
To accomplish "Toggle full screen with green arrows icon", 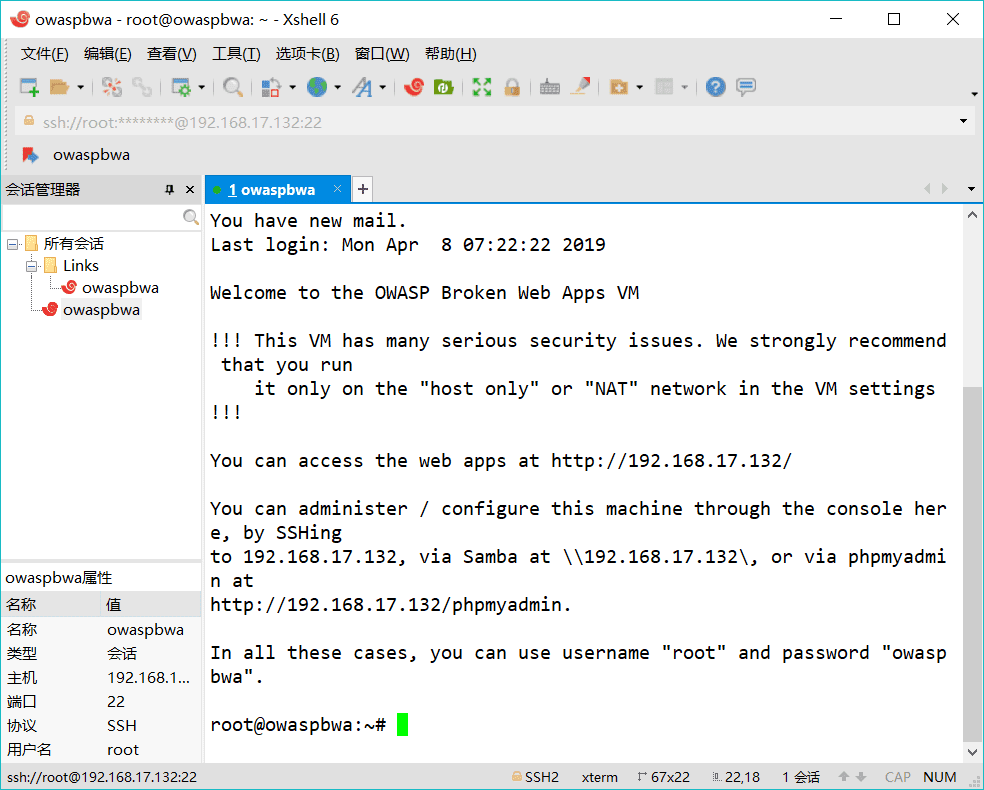I will point(482,87).
